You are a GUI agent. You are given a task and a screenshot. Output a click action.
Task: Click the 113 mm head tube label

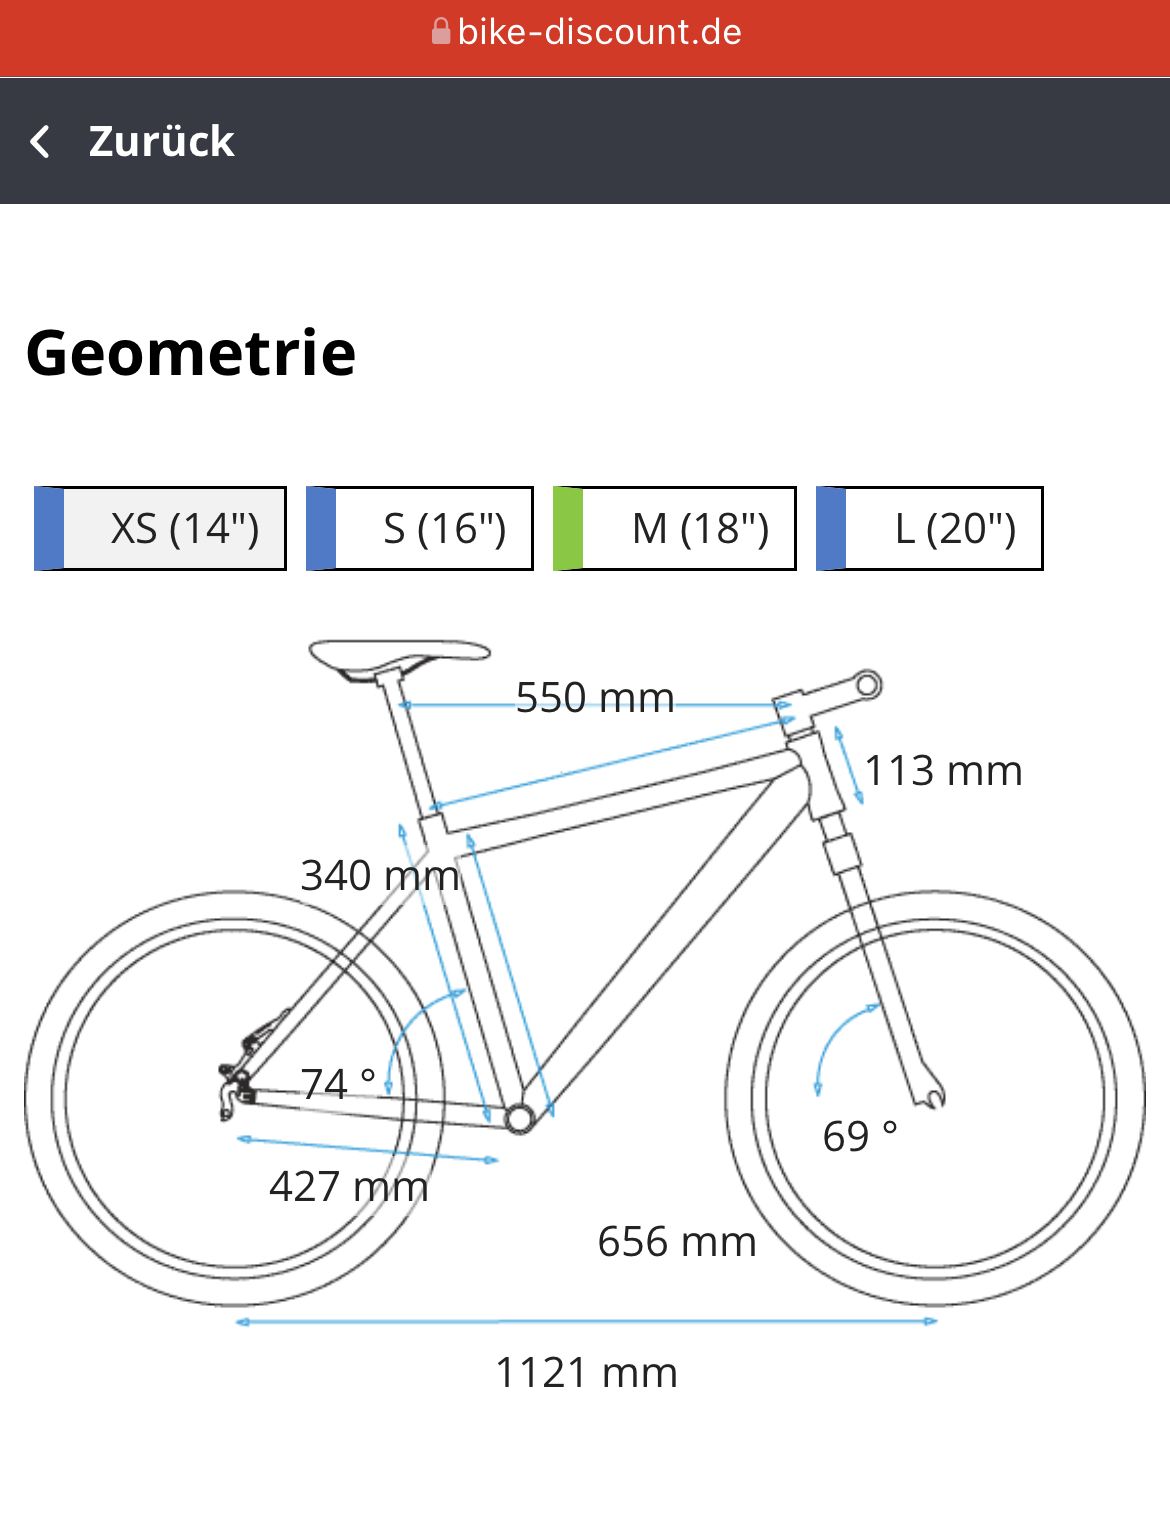[943, 771]
